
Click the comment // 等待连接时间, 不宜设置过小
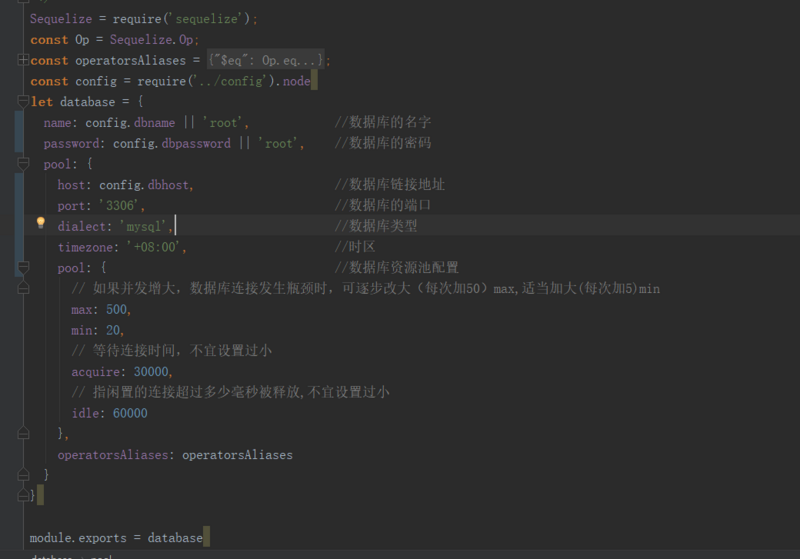172,351
